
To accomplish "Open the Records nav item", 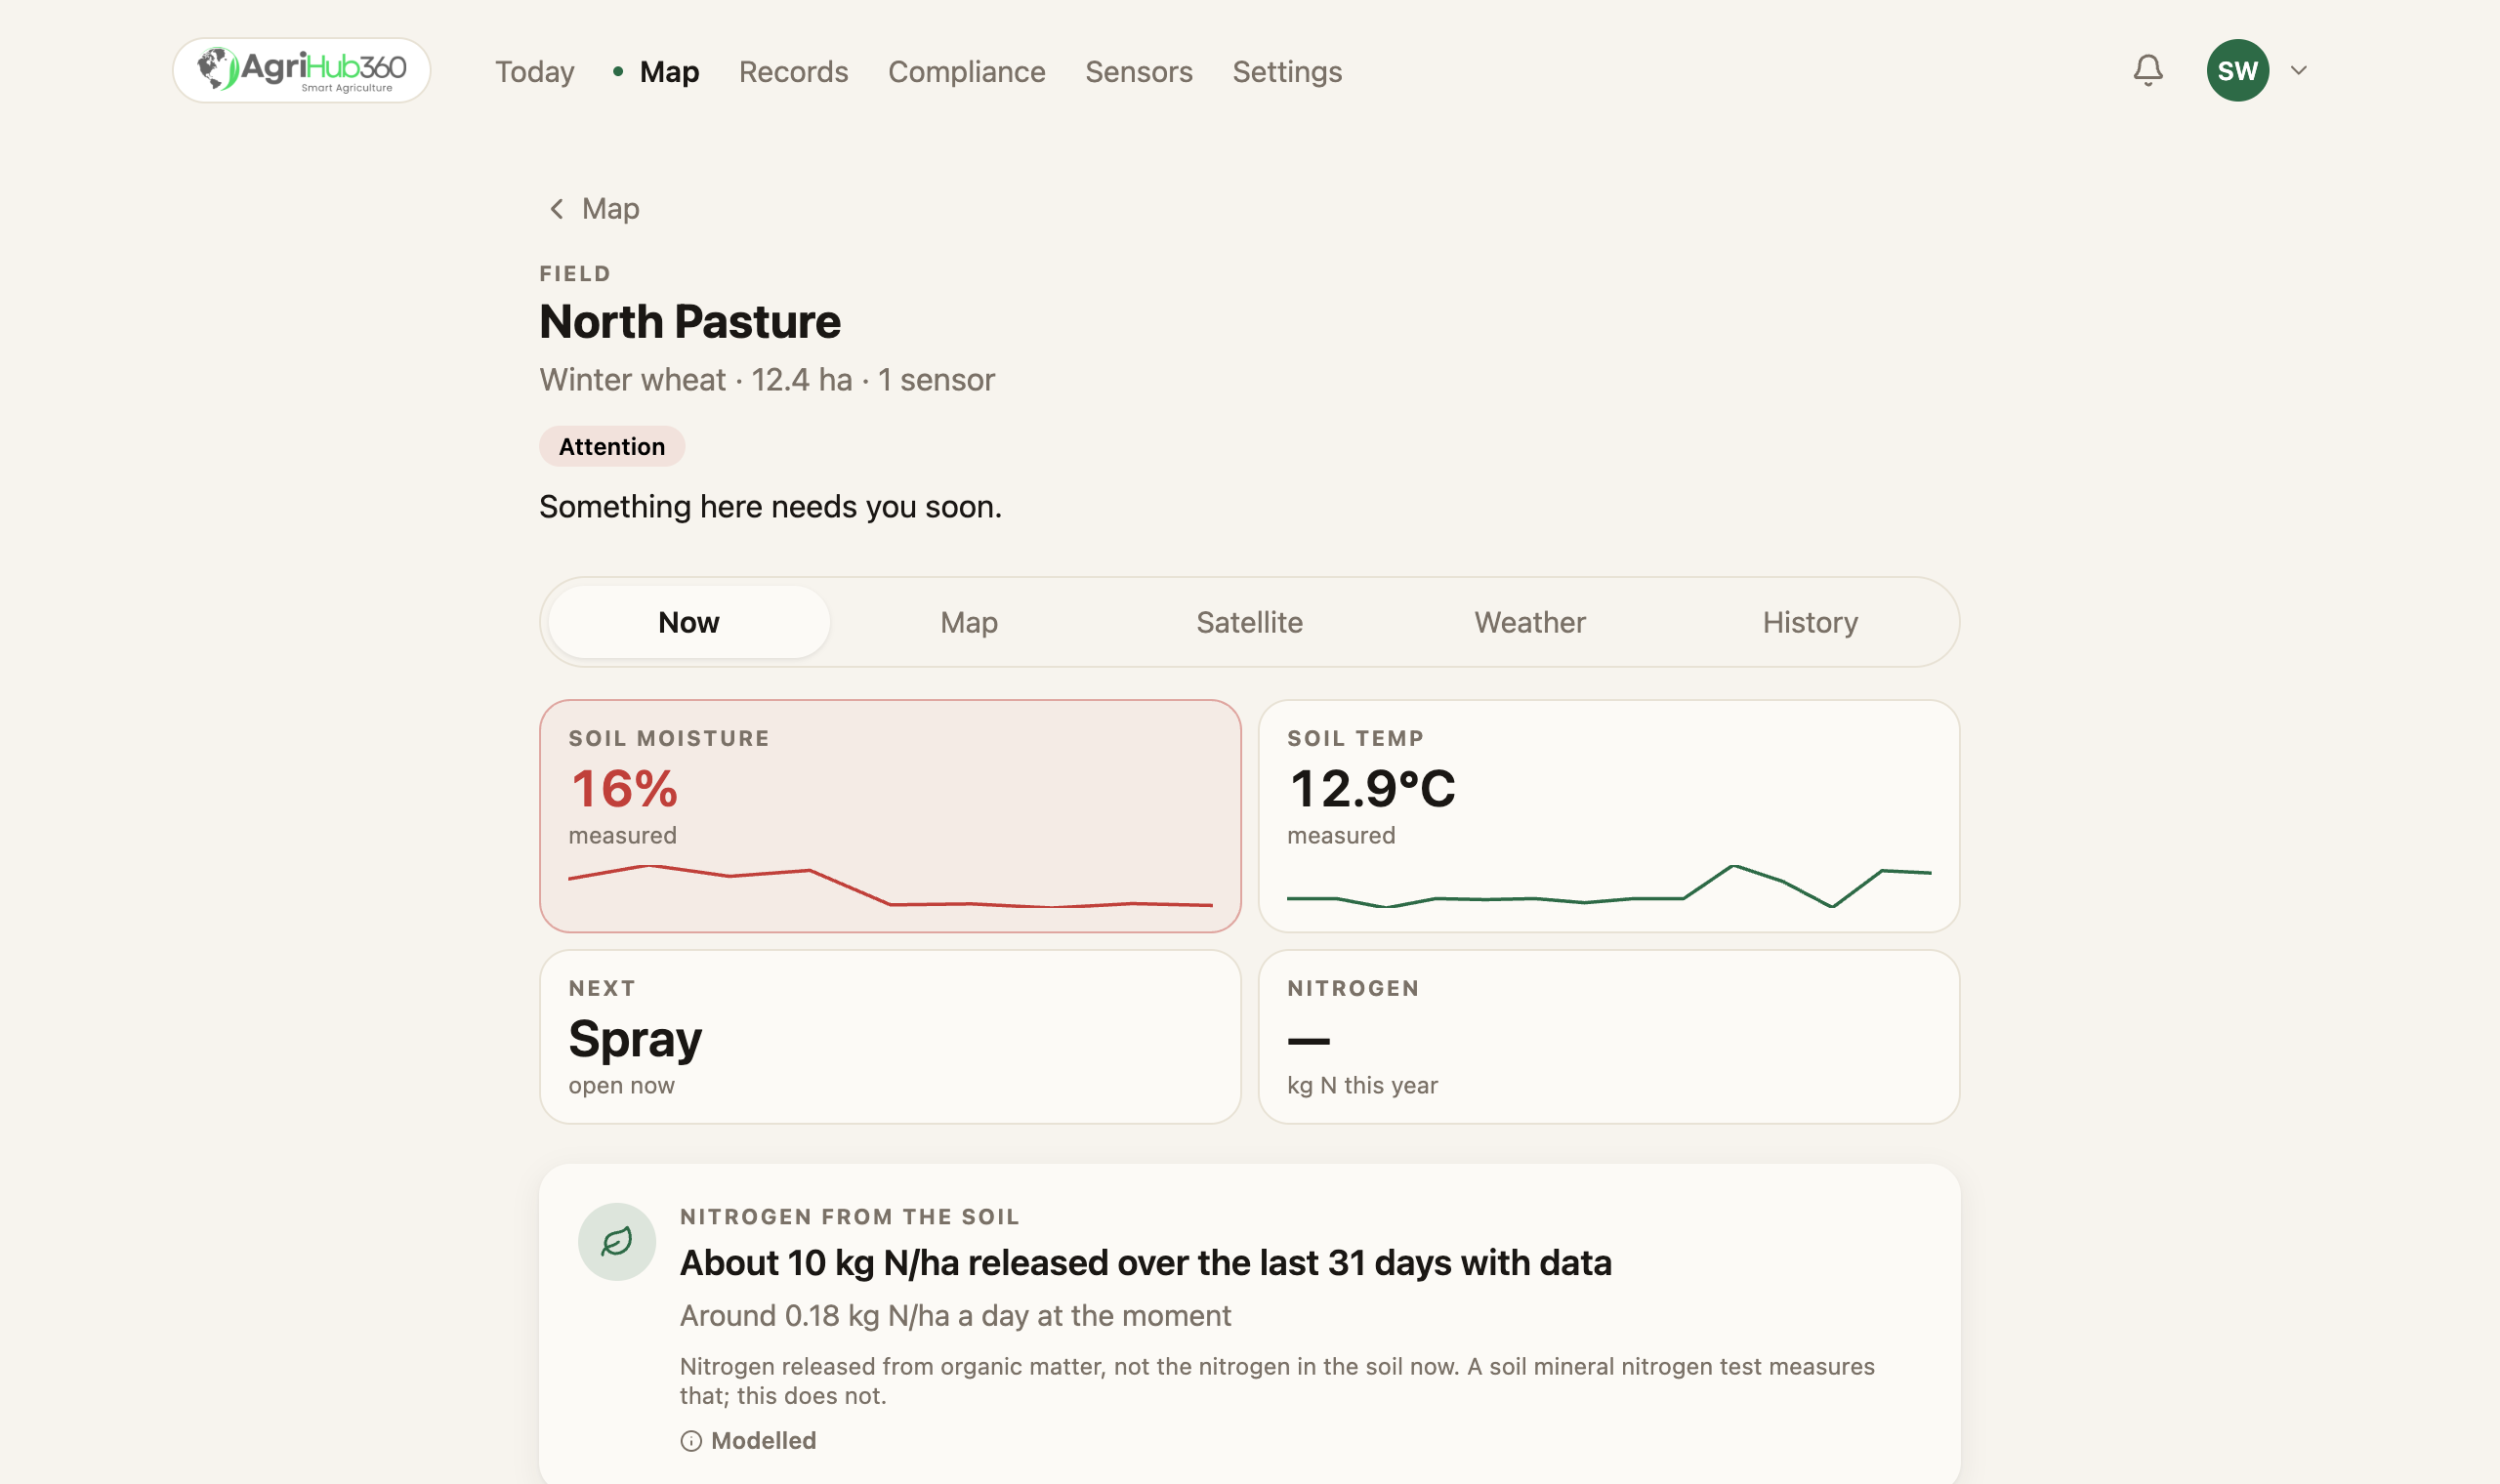I will click(x=793, y=71).
